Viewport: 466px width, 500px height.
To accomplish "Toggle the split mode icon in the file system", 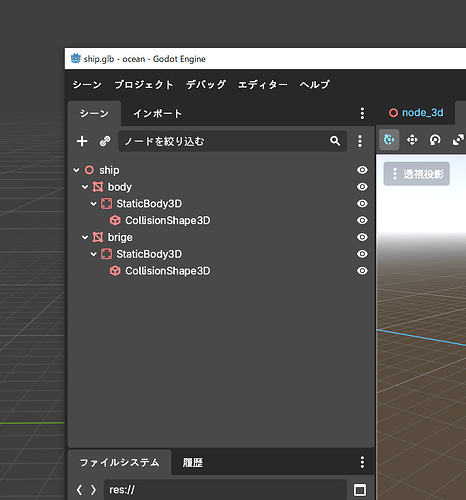I will 360,490.
